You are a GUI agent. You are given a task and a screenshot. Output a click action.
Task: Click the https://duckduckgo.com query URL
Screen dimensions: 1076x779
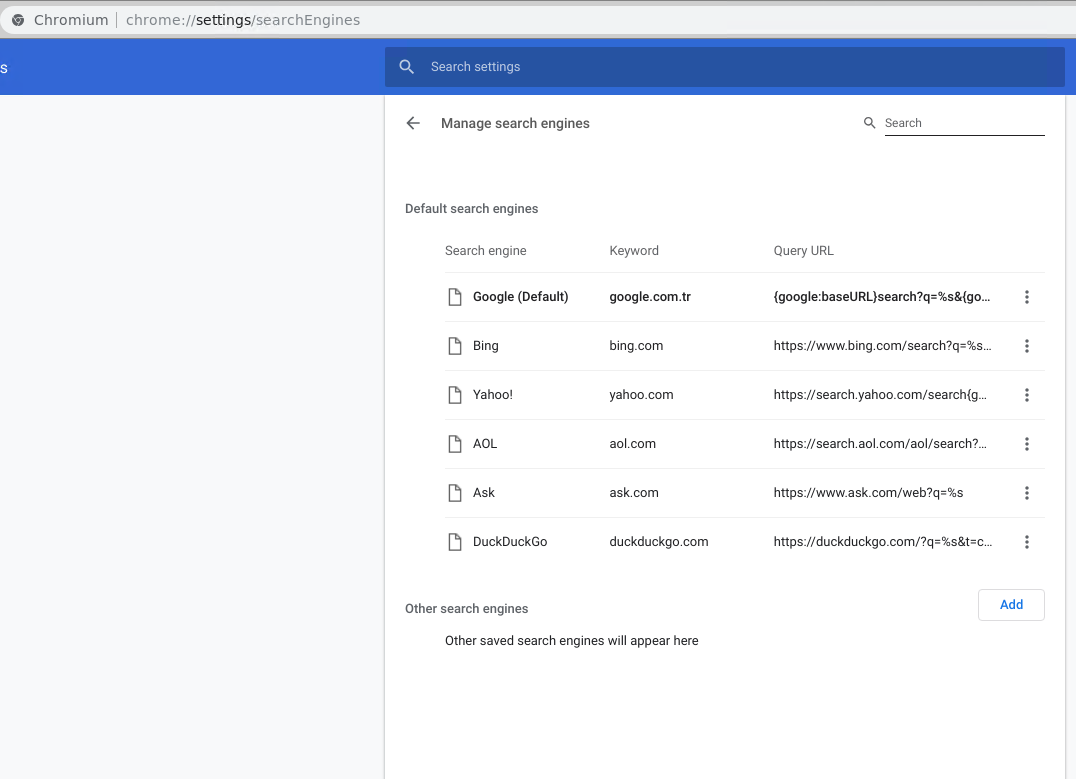882,542
